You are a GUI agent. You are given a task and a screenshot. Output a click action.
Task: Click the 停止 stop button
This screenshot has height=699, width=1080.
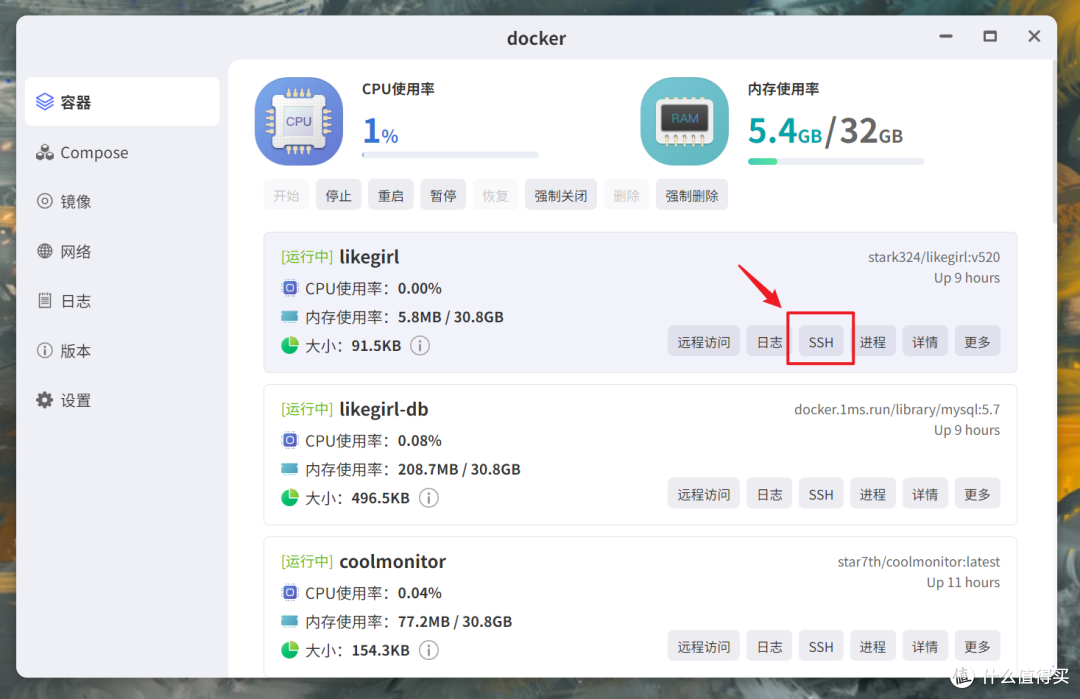click(338, 196)
